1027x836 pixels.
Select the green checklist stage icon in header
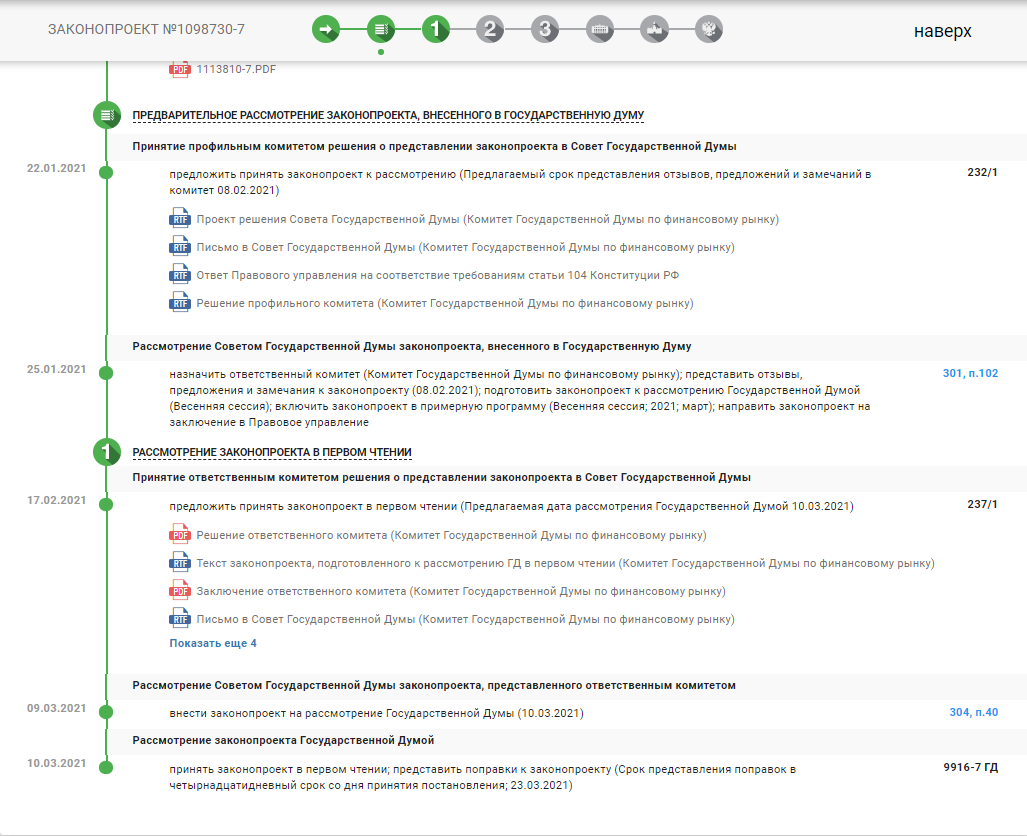(380, 29)
